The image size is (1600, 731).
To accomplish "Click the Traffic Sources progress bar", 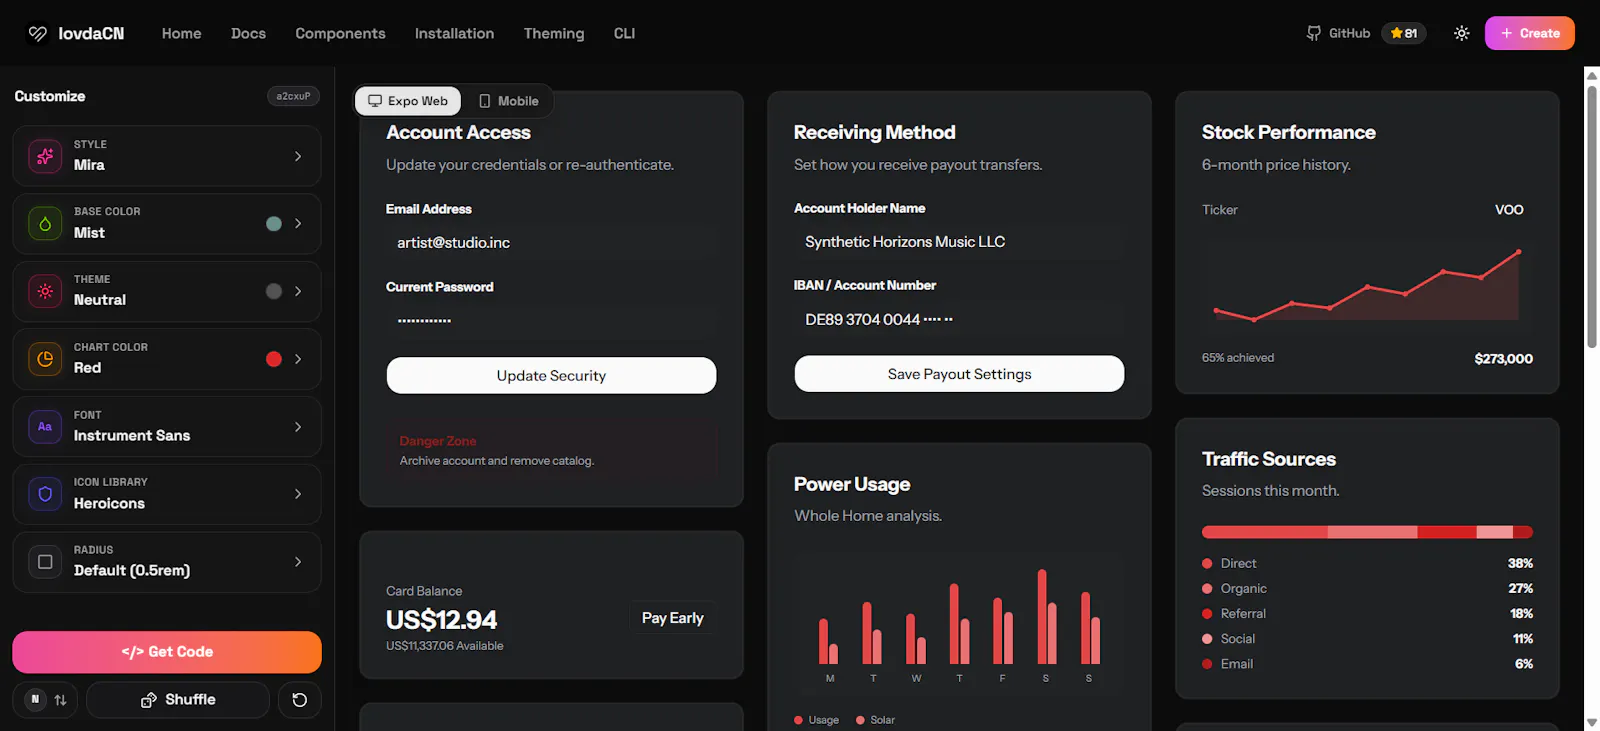I will click(1367, 532).
